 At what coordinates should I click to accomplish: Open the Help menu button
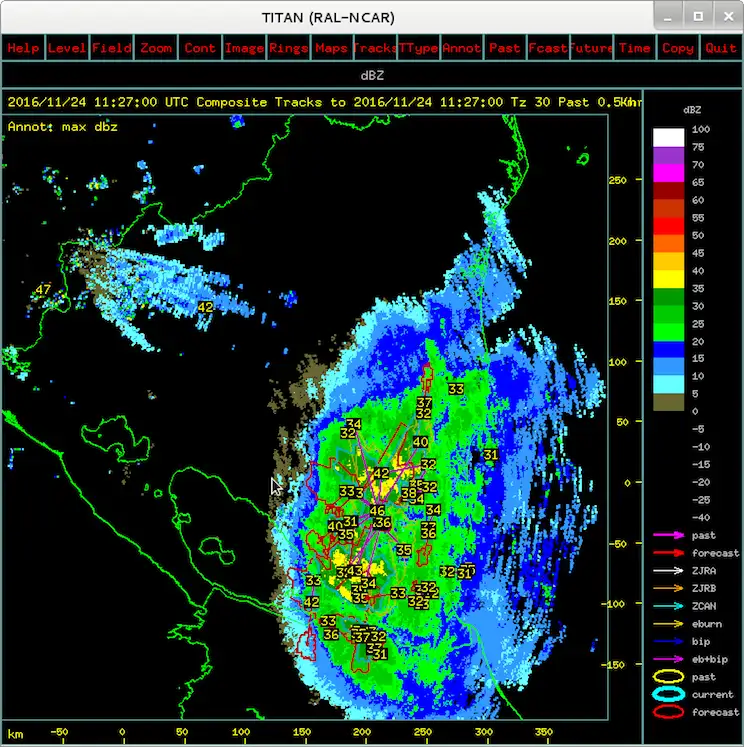coord(23,48)
